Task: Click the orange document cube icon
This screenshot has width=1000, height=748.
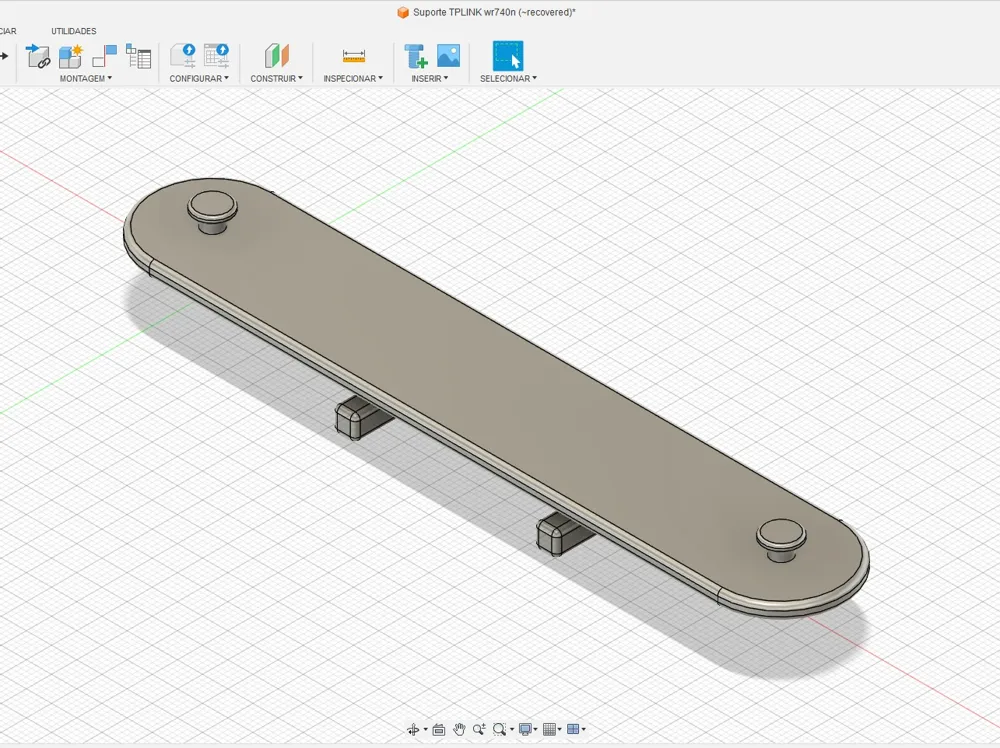Action: 403,13
